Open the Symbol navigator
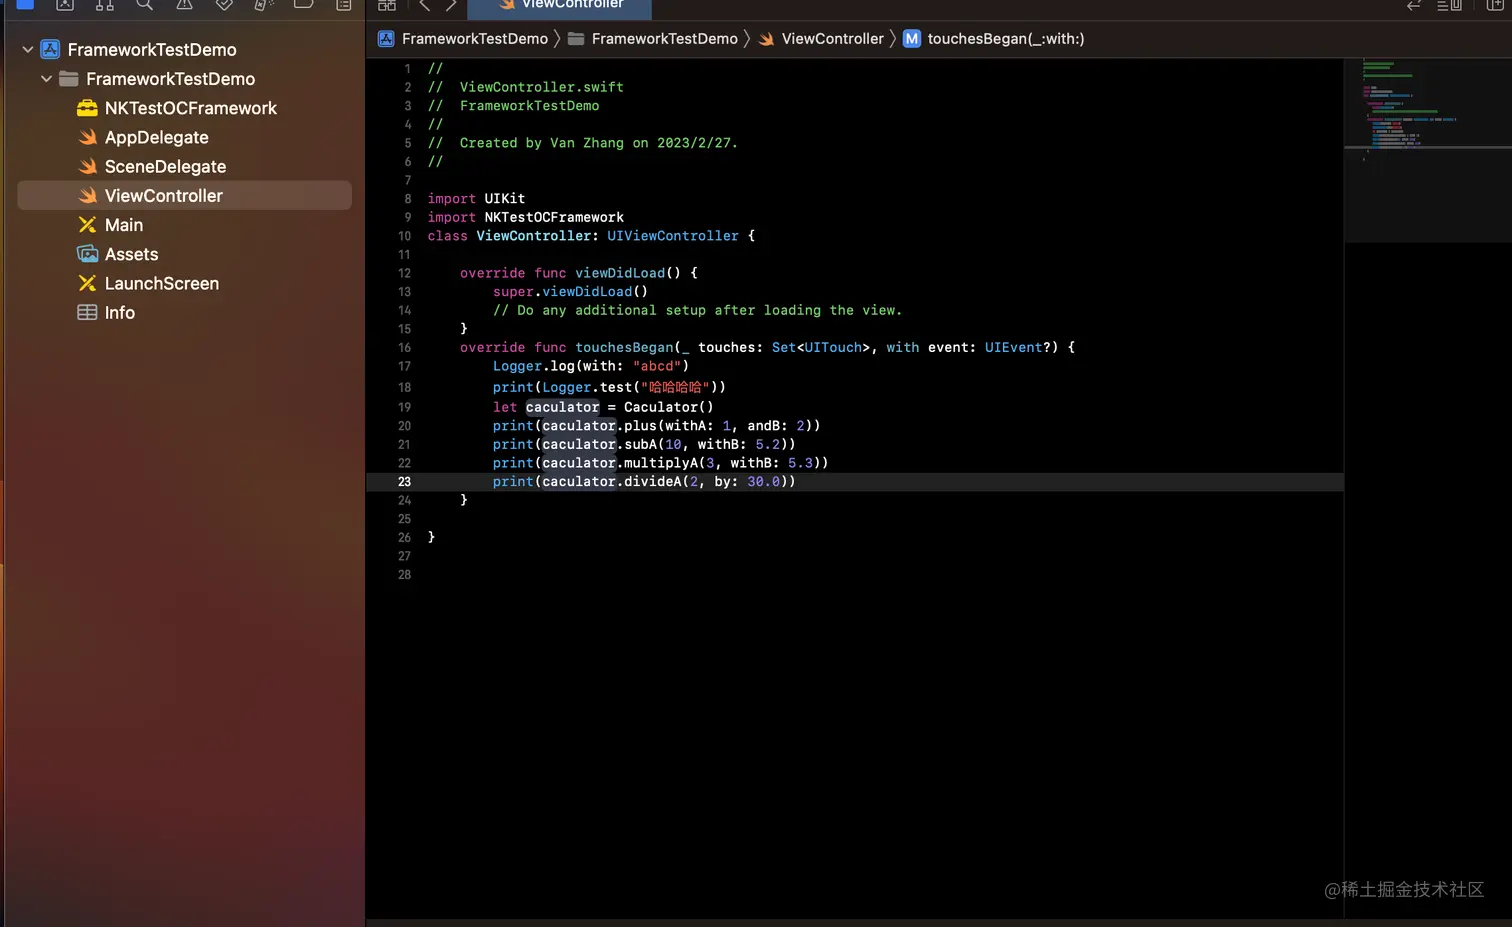This screenshot has height=927, width=1512. pos(105,4)
